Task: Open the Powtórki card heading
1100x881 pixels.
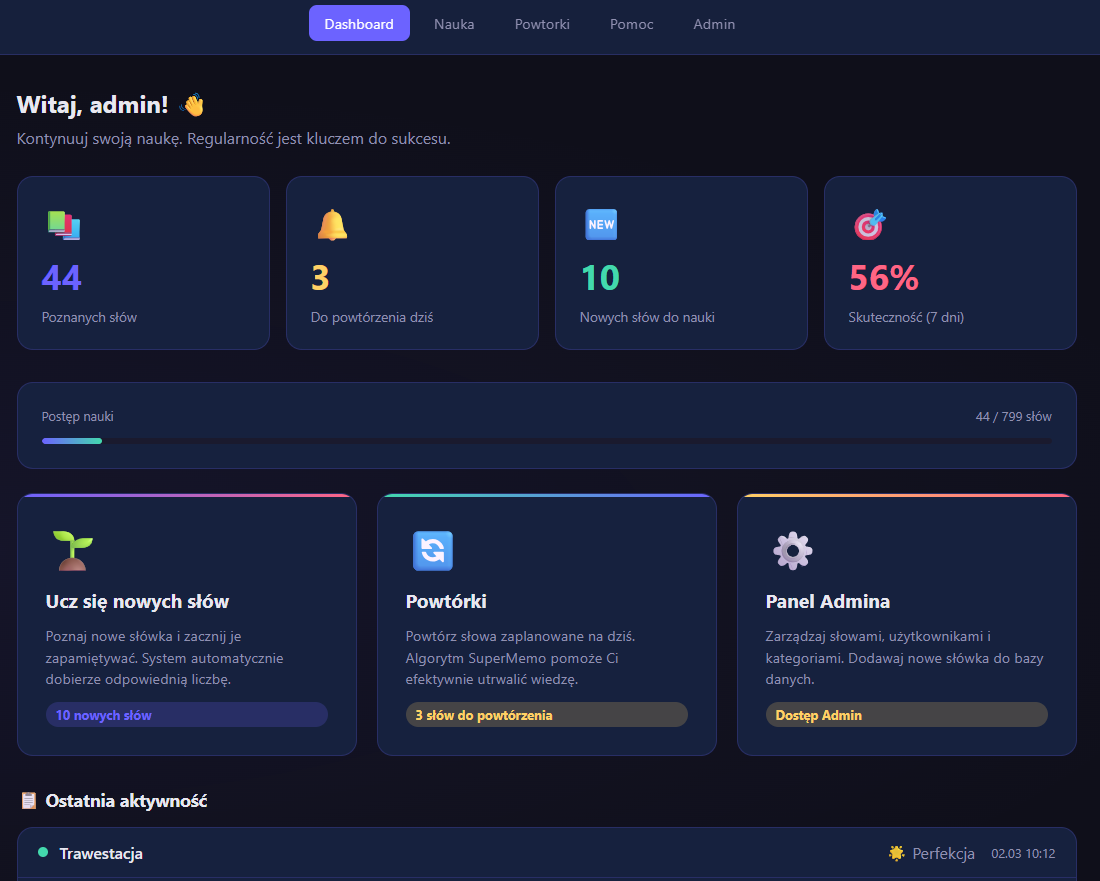Action: [446, 602]
